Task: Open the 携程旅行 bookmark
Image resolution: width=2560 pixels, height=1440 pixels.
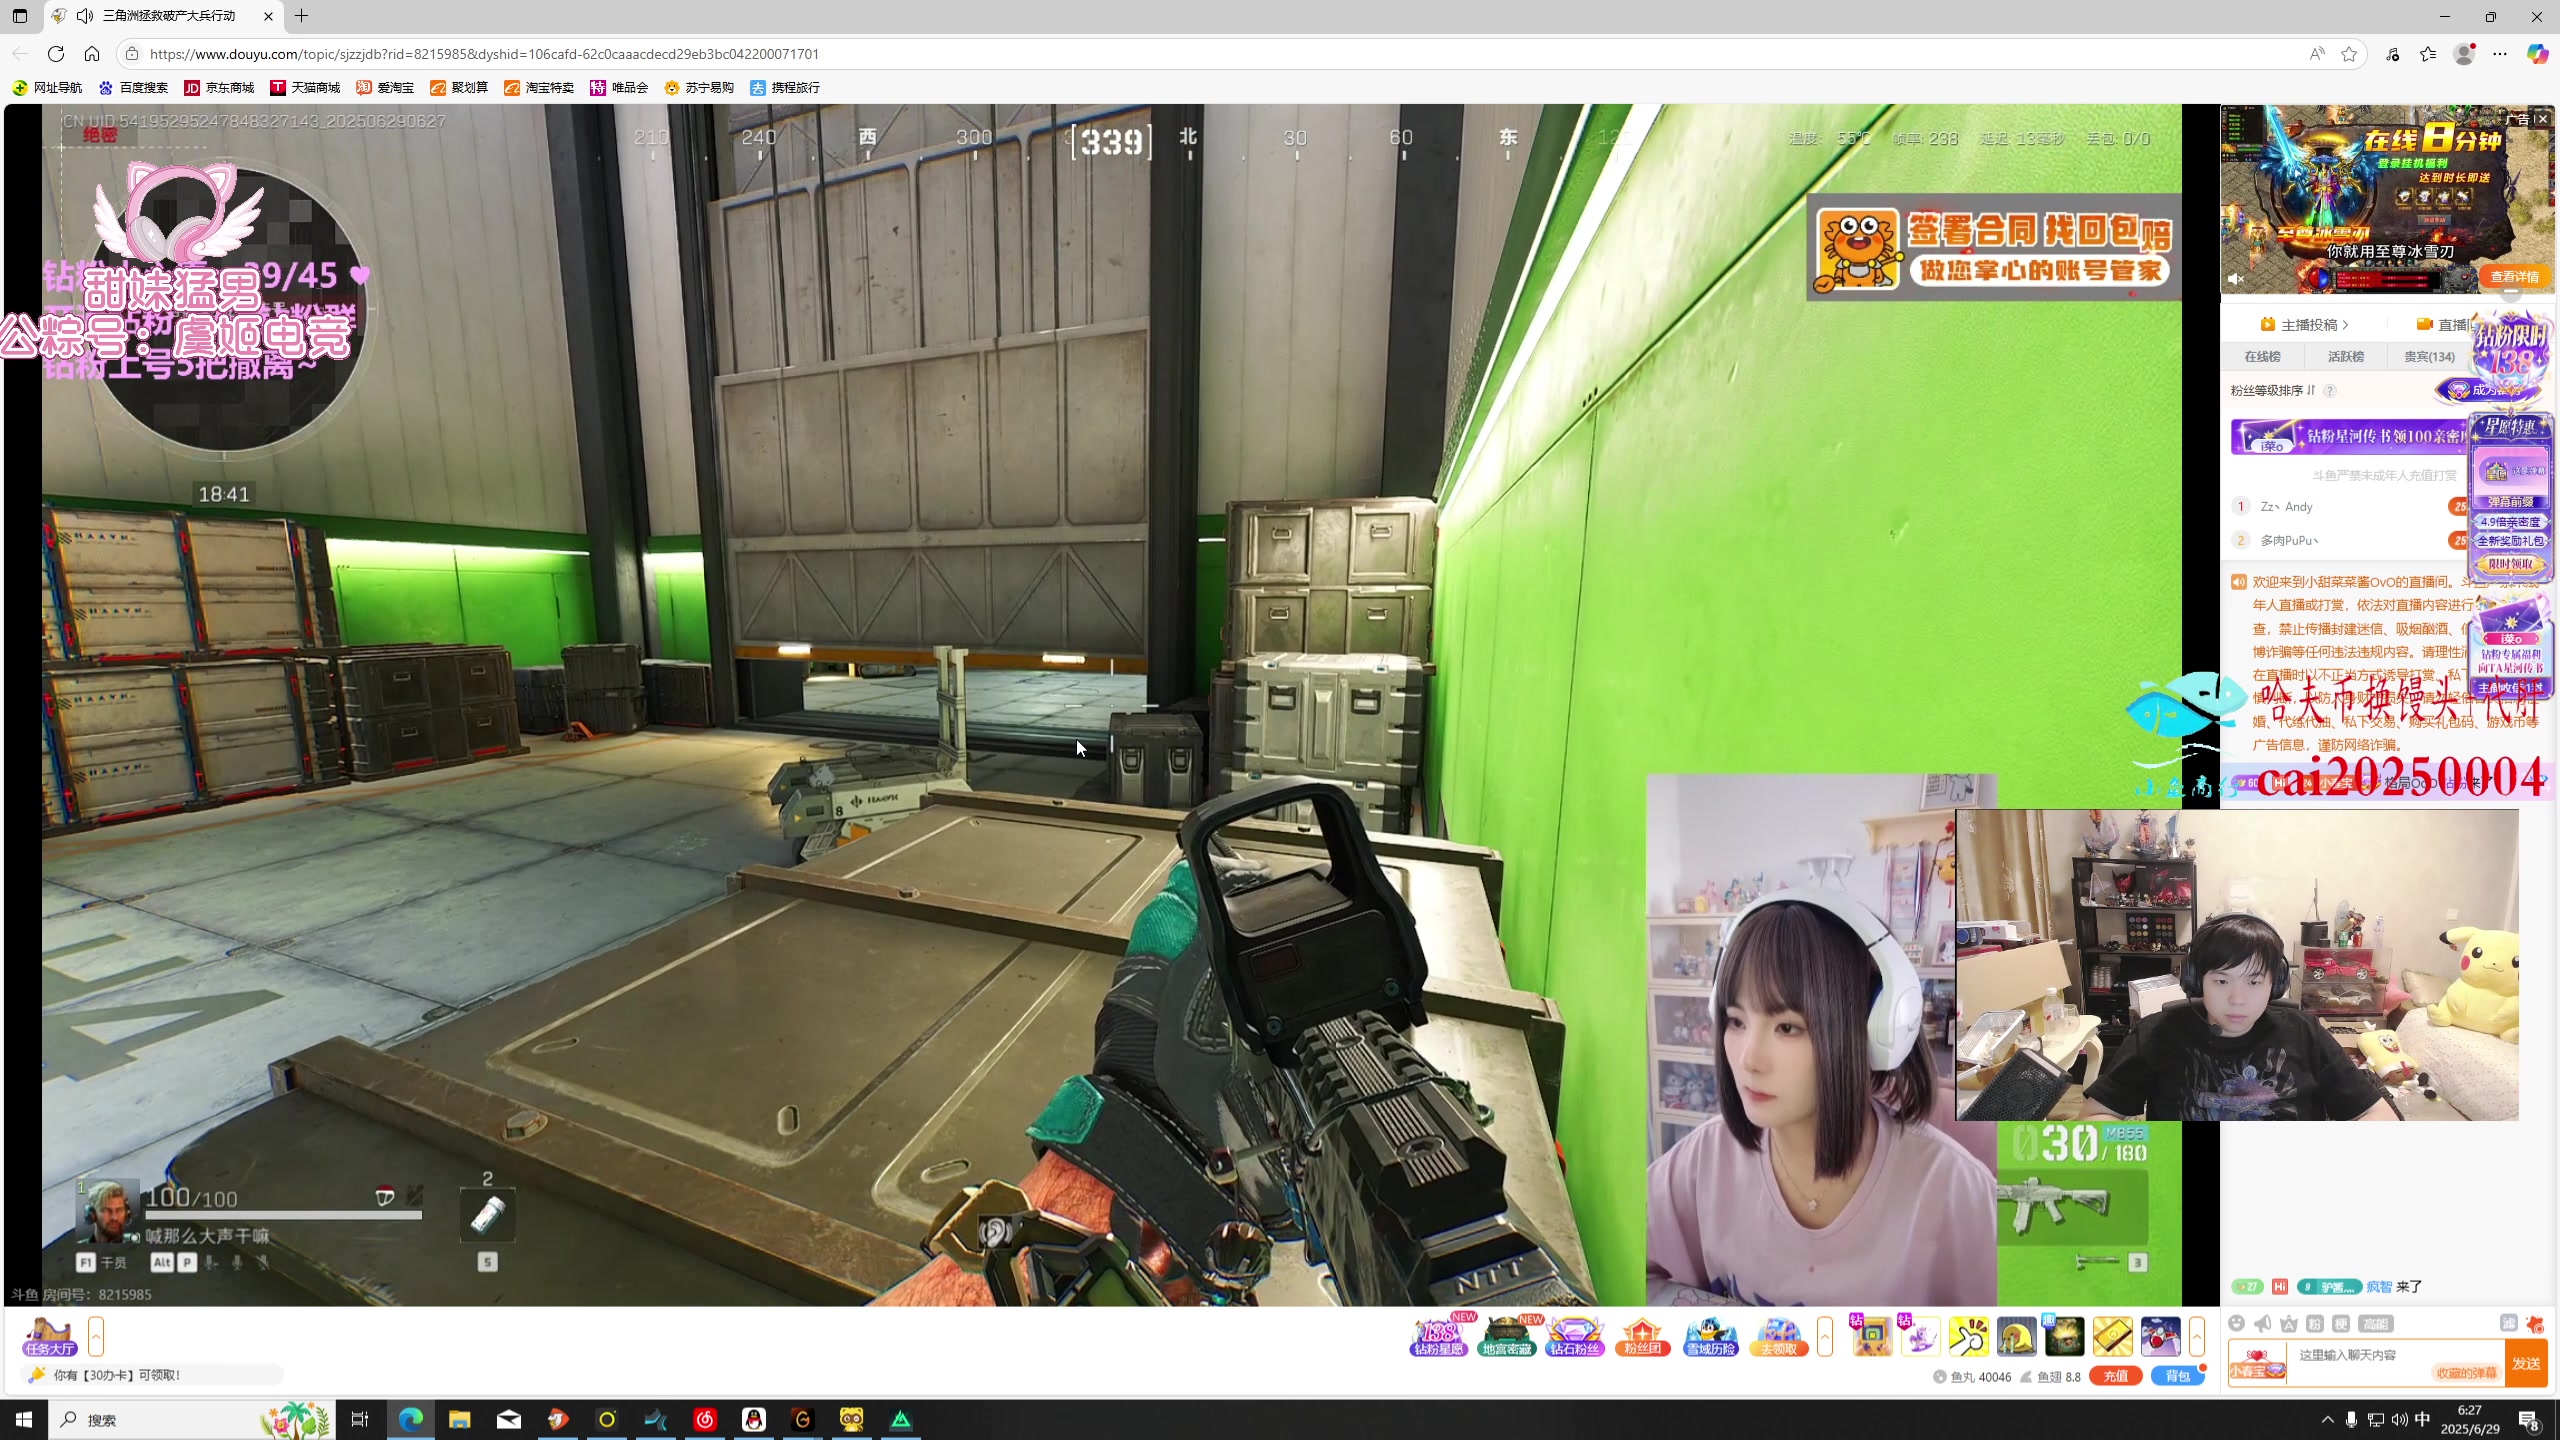Action: point(785,88)
